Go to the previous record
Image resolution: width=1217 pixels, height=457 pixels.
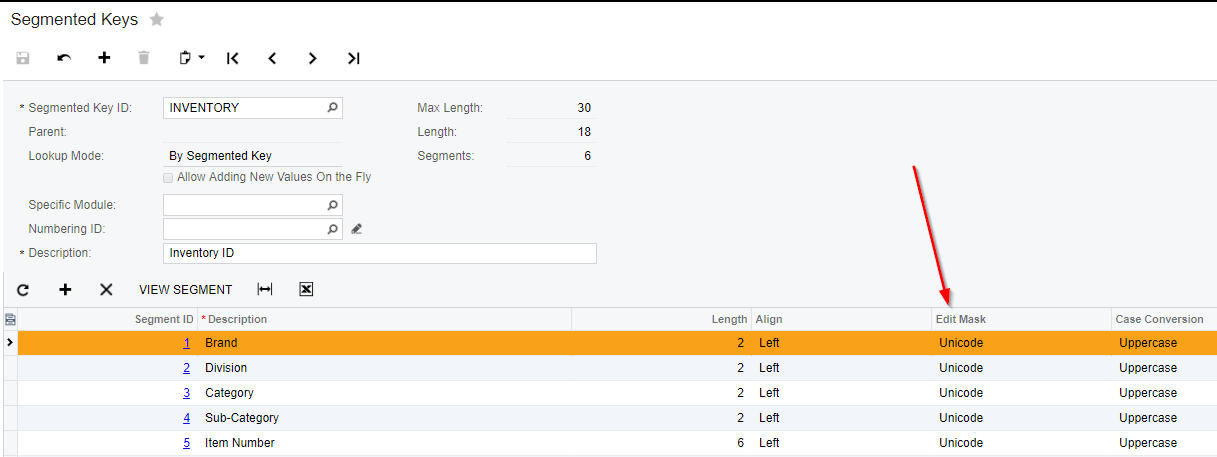pyautogui.click(x=272, y=58)
